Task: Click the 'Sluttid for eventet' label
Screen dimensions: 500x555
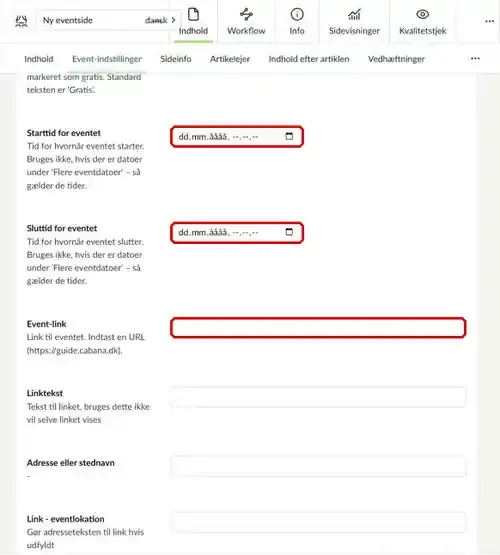Action: (x=62, y=228)
